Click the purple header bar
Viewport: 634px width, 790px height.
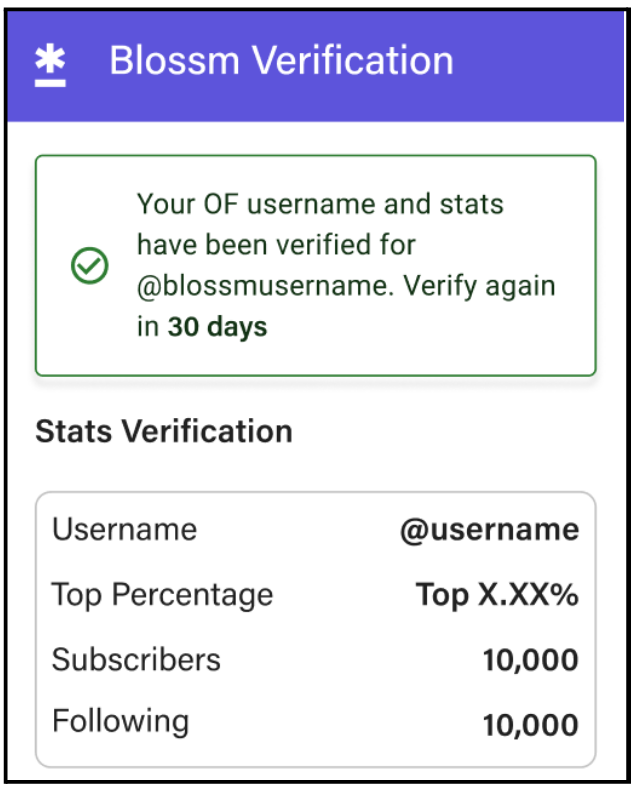[316, 67]
